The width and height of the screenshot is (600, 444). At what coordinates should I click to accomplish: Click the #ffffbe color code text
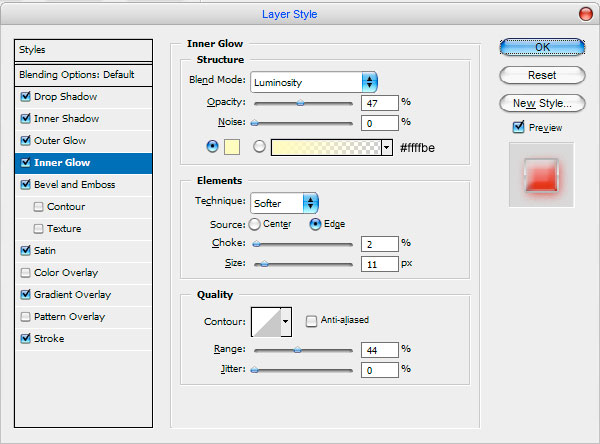click(x=417, y=148)
